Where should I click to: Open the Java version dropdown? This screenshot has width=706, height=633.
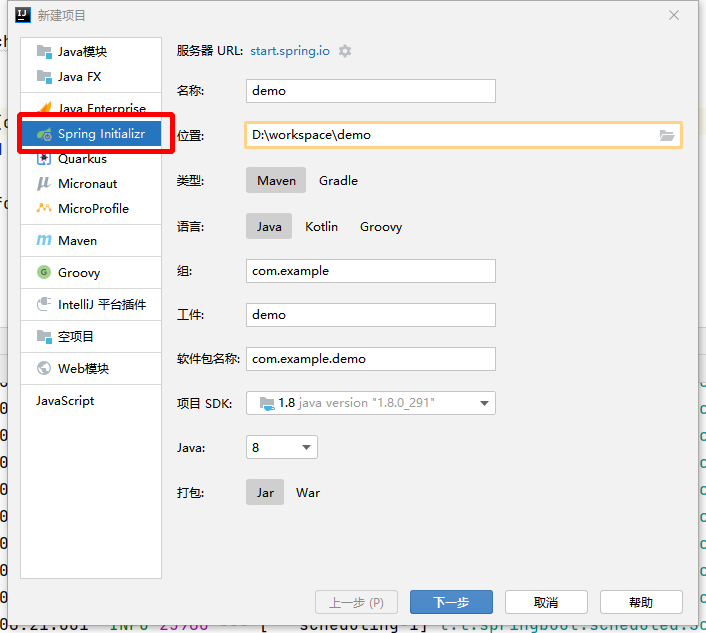(x=282, y=447)
